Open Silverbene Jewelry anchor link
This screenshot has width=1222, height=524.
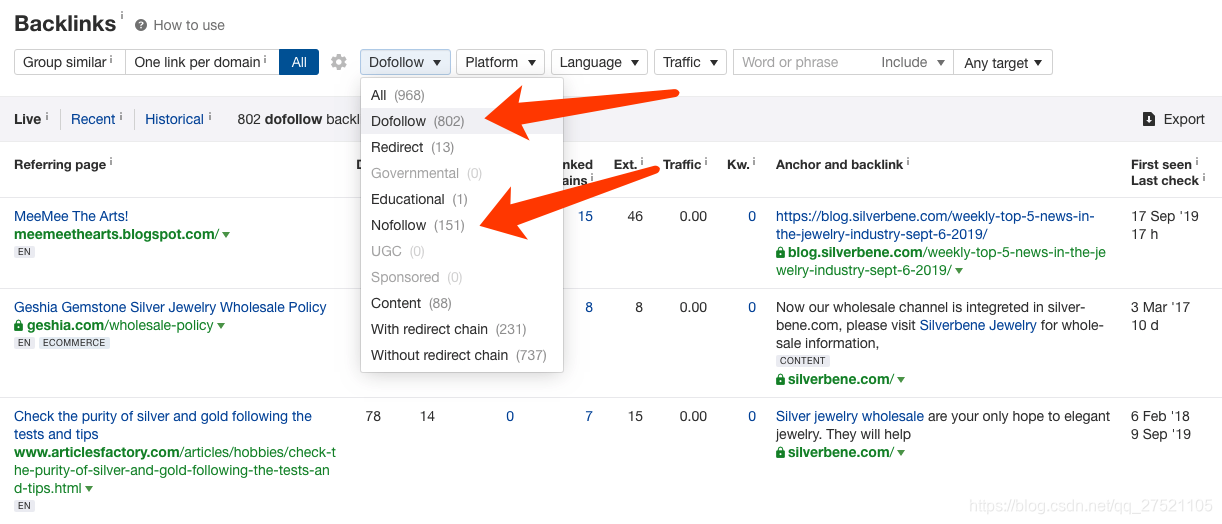point(977,326)
